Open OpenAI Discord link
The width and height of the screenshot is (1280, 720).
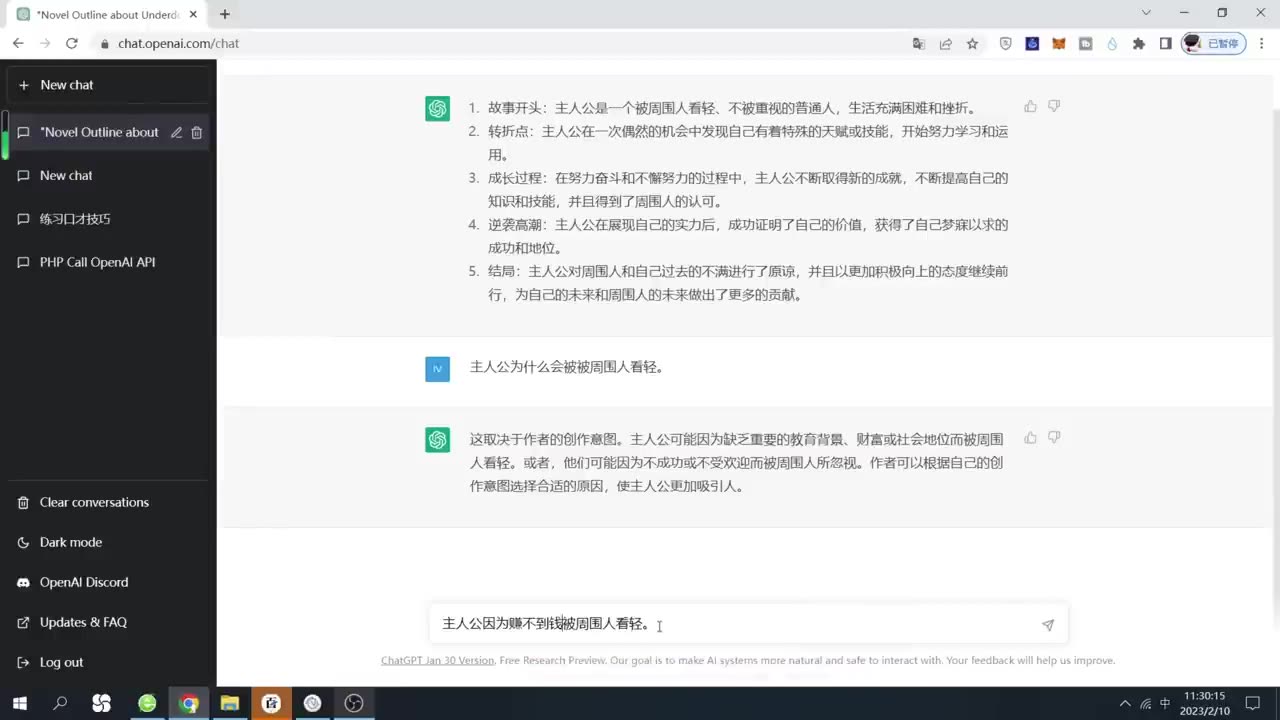(108, 582)
